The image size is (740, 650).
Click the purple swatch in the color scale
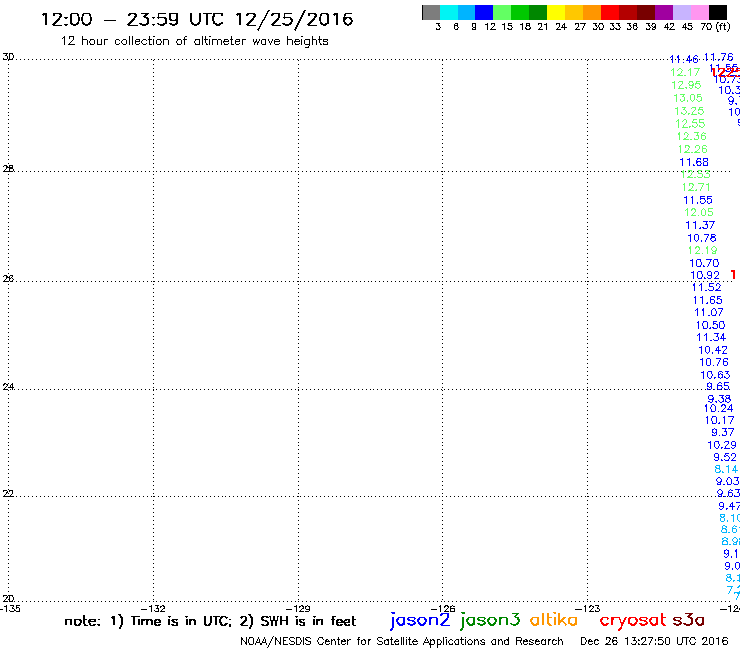click(x=664, y=12)
